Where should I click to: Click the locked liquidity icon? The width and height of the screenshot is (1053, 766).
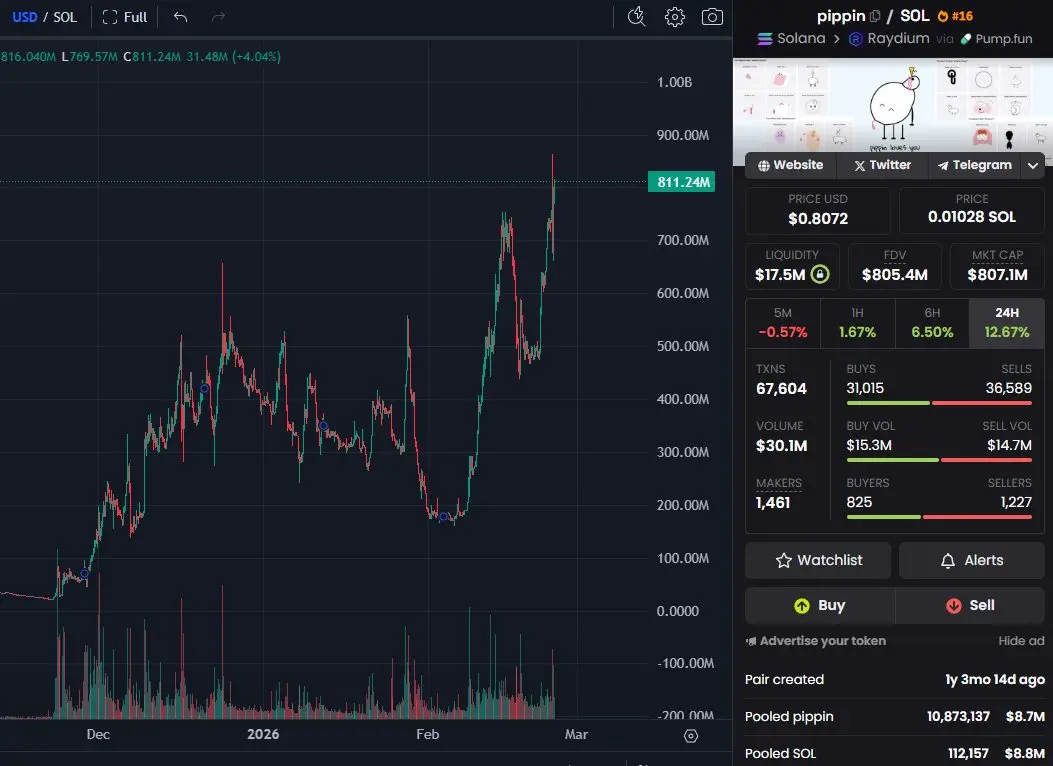point(820,274)
